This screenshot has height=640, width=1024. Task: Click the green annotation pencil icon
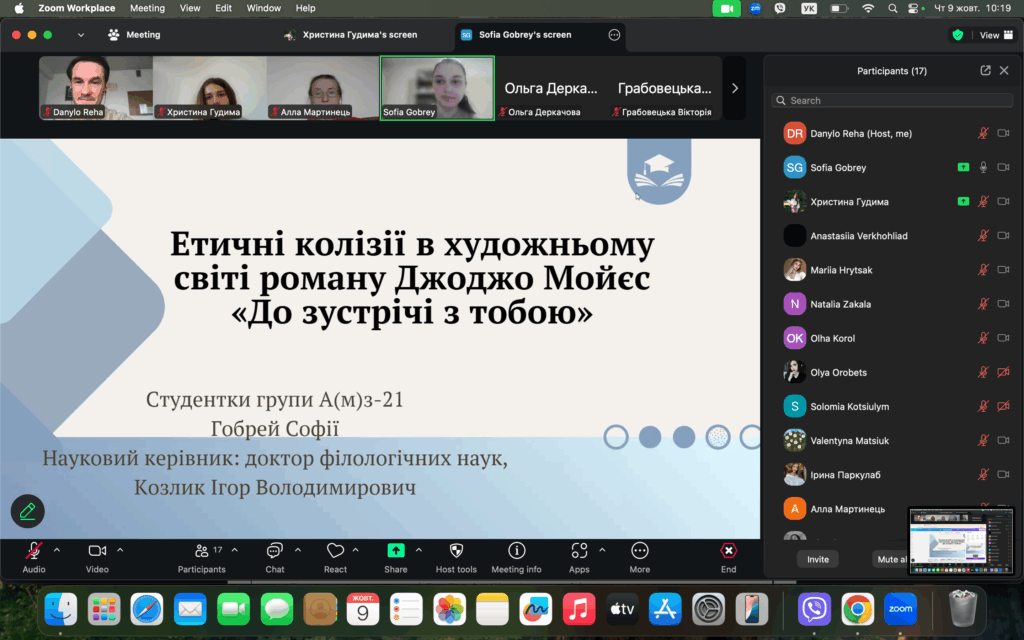point(28,511)
